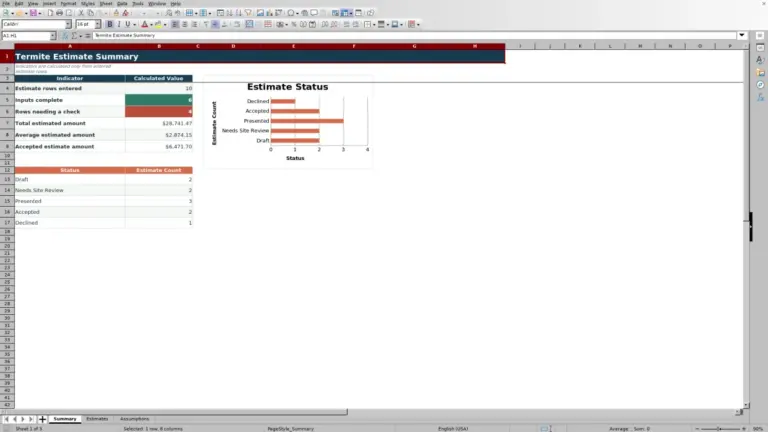Click the column A header
768x432 pixels.
coord(70,46)
